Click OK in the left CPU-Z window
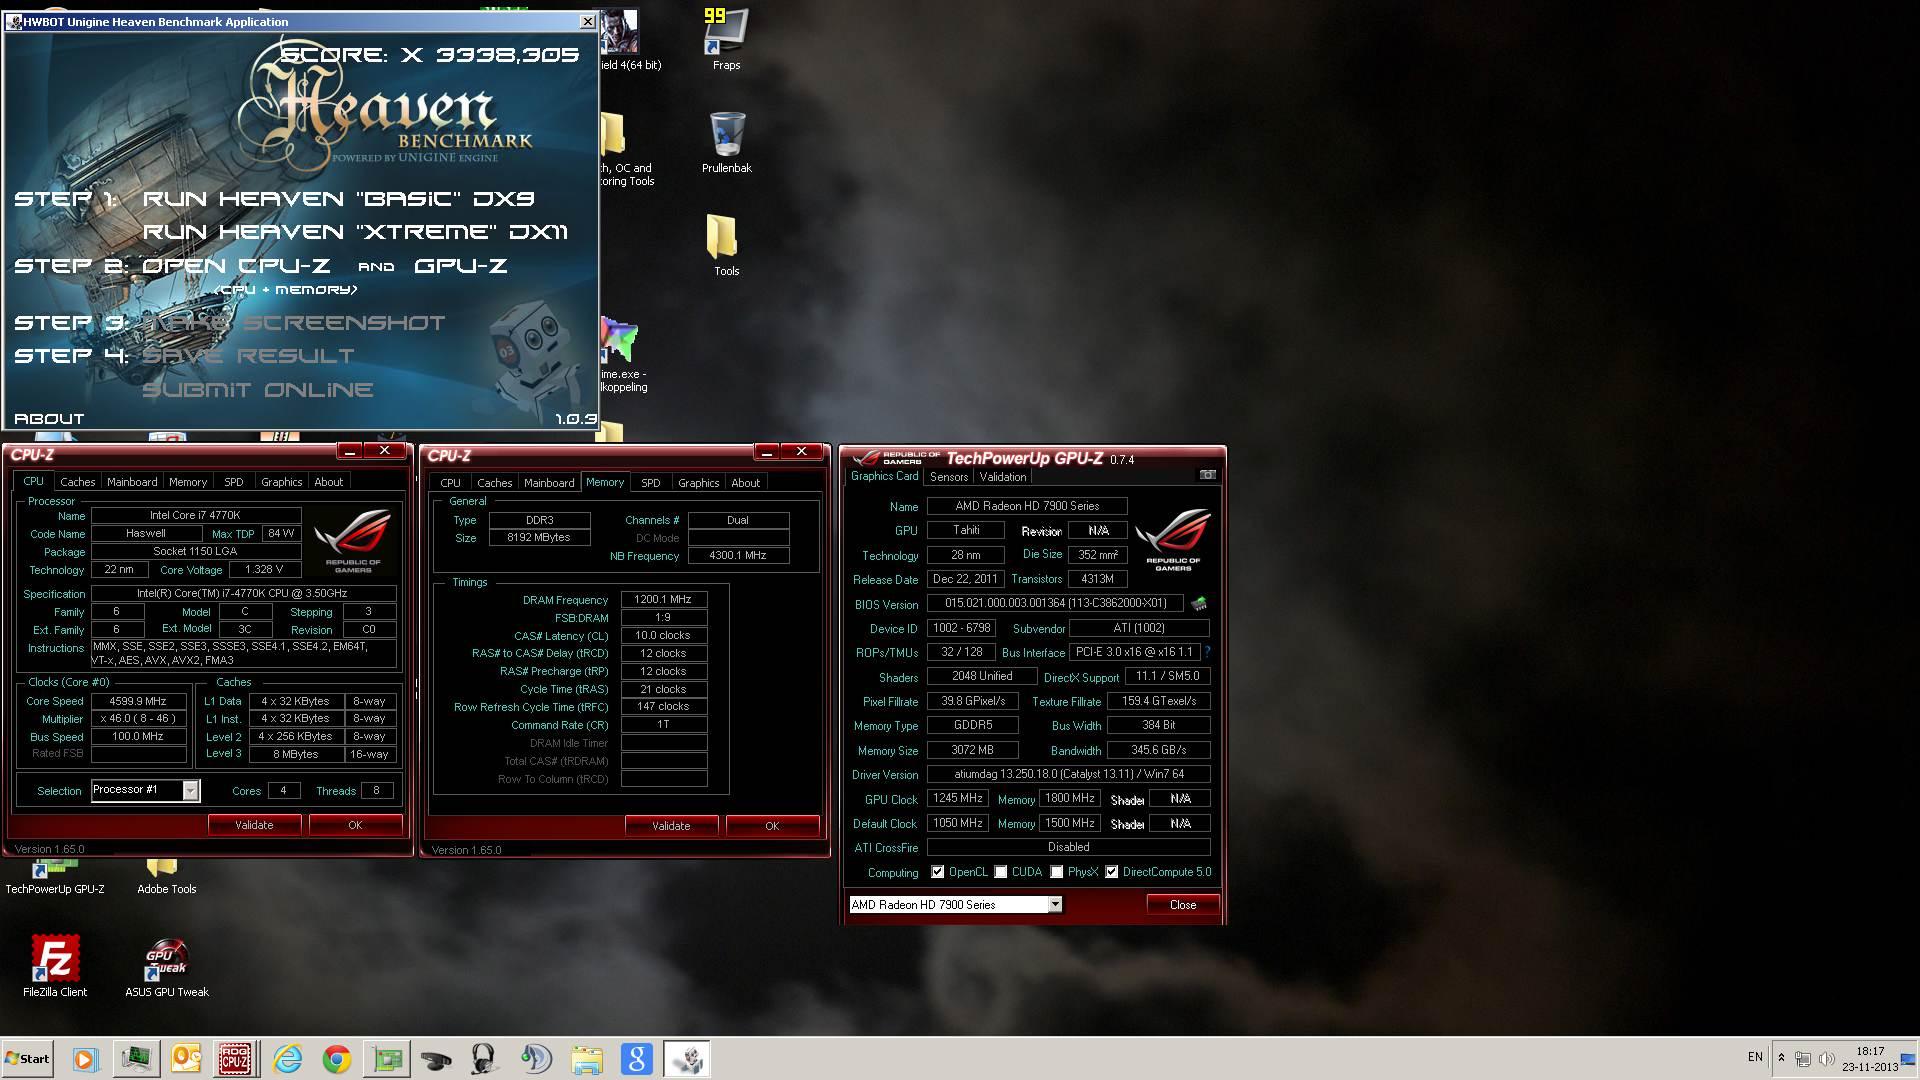 (355, 825)
